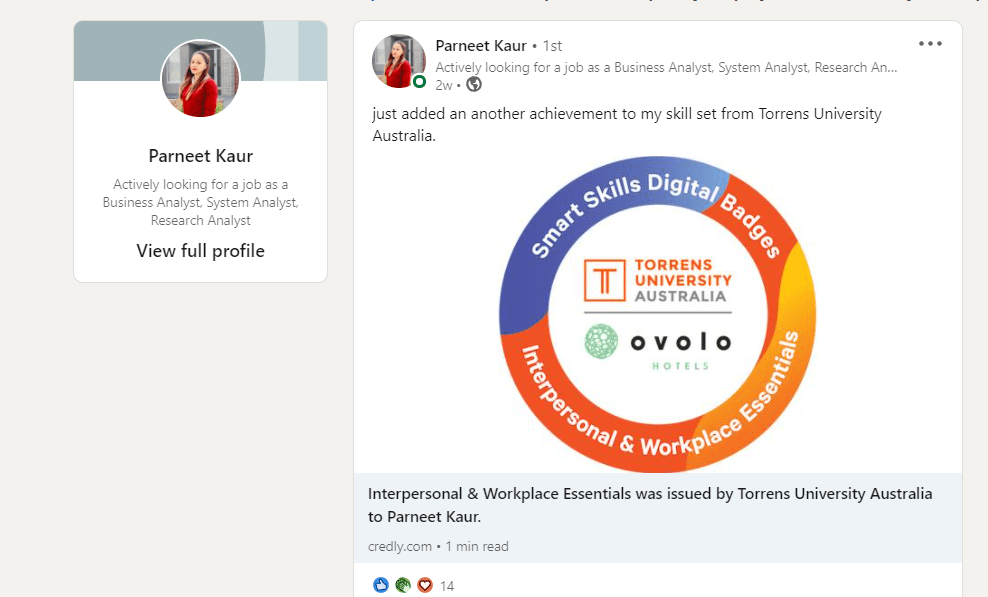988x597 pixels.
Task: Click the post text 'just added an another achievement'
Action: (x=627, y=124)
